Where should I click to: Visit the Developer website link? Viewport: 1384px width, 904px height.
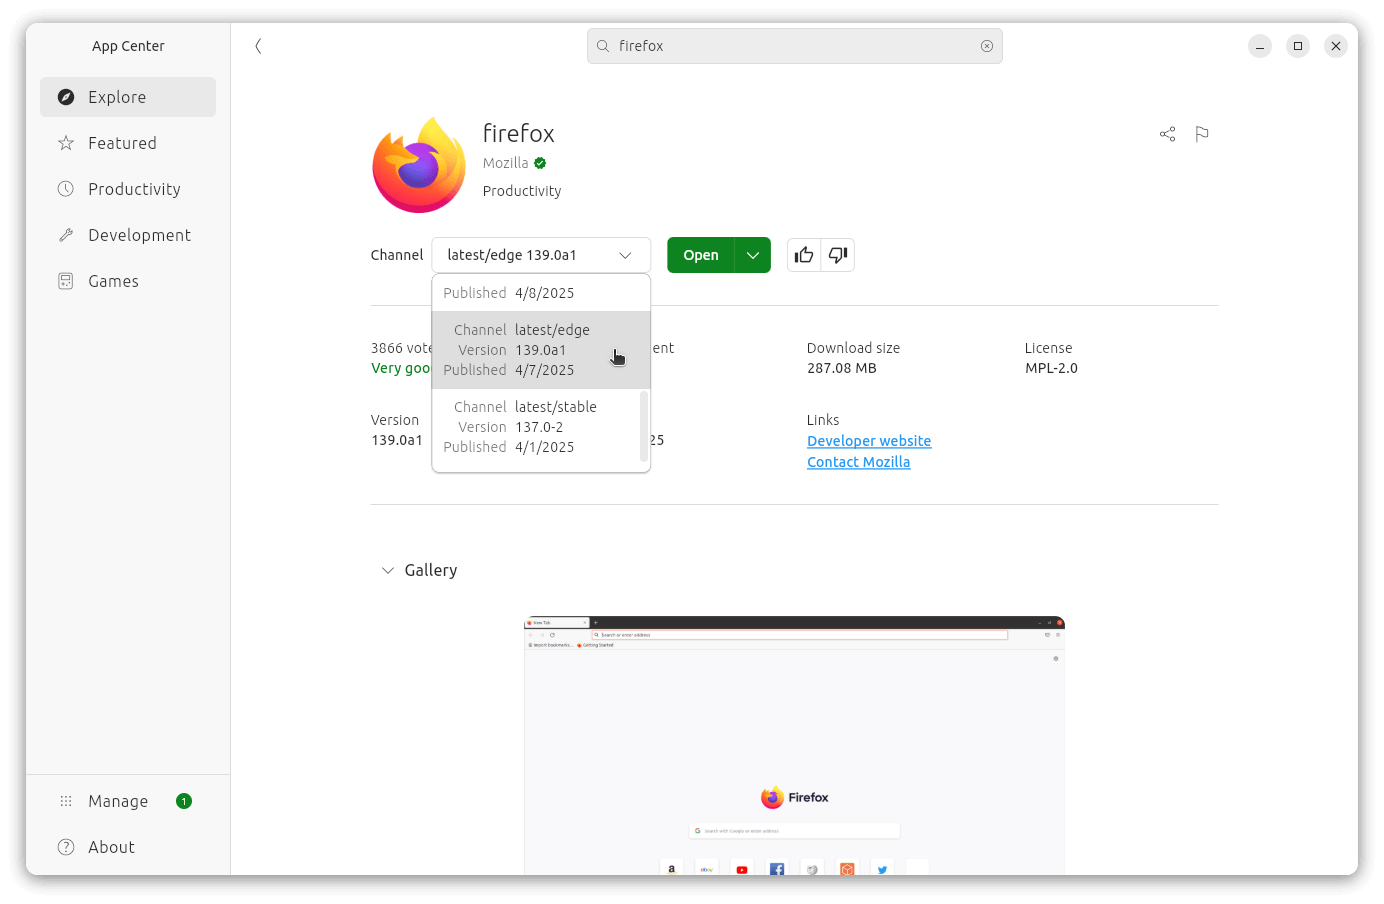[x=868, y=440]
